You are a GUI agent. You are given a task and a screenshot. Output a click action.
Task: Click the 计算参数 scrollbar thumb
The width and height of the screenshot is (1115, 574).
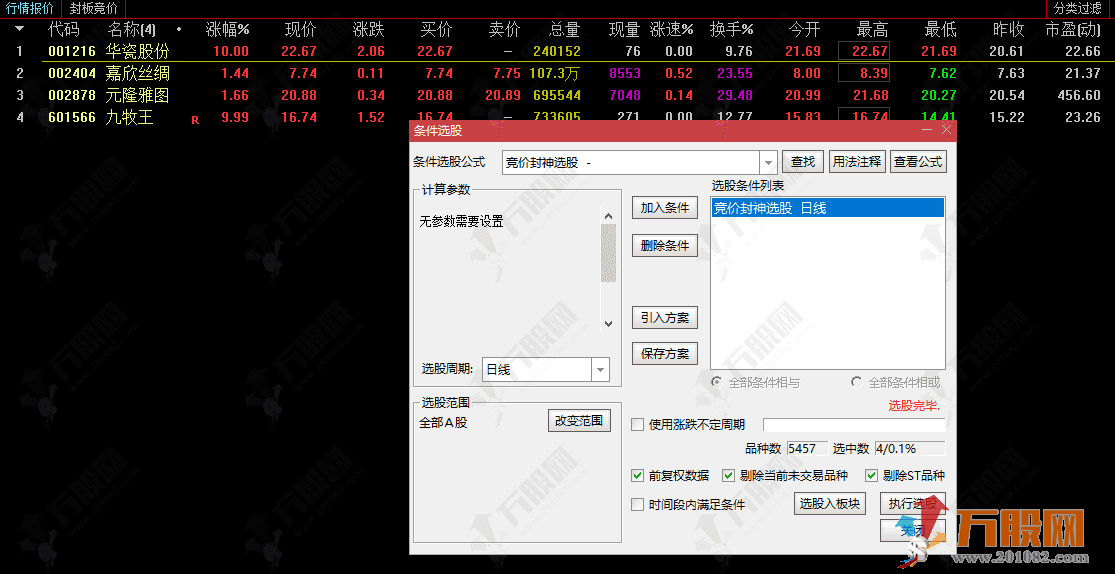[608, 253]
